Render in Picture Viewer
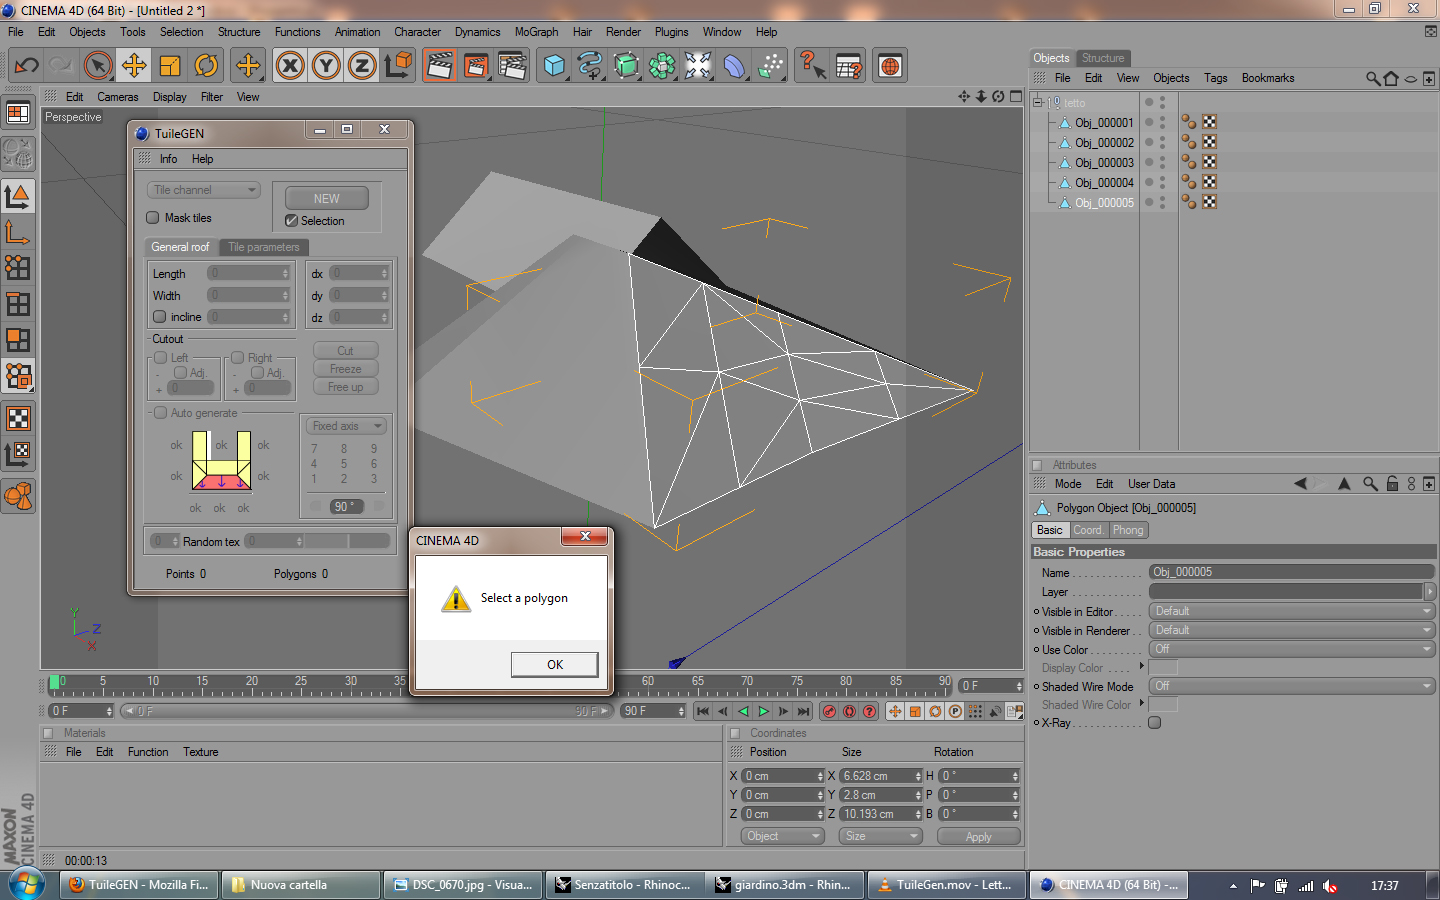Image resolution: width=1440 pixels, height=900 pixels. coord(476,66)
